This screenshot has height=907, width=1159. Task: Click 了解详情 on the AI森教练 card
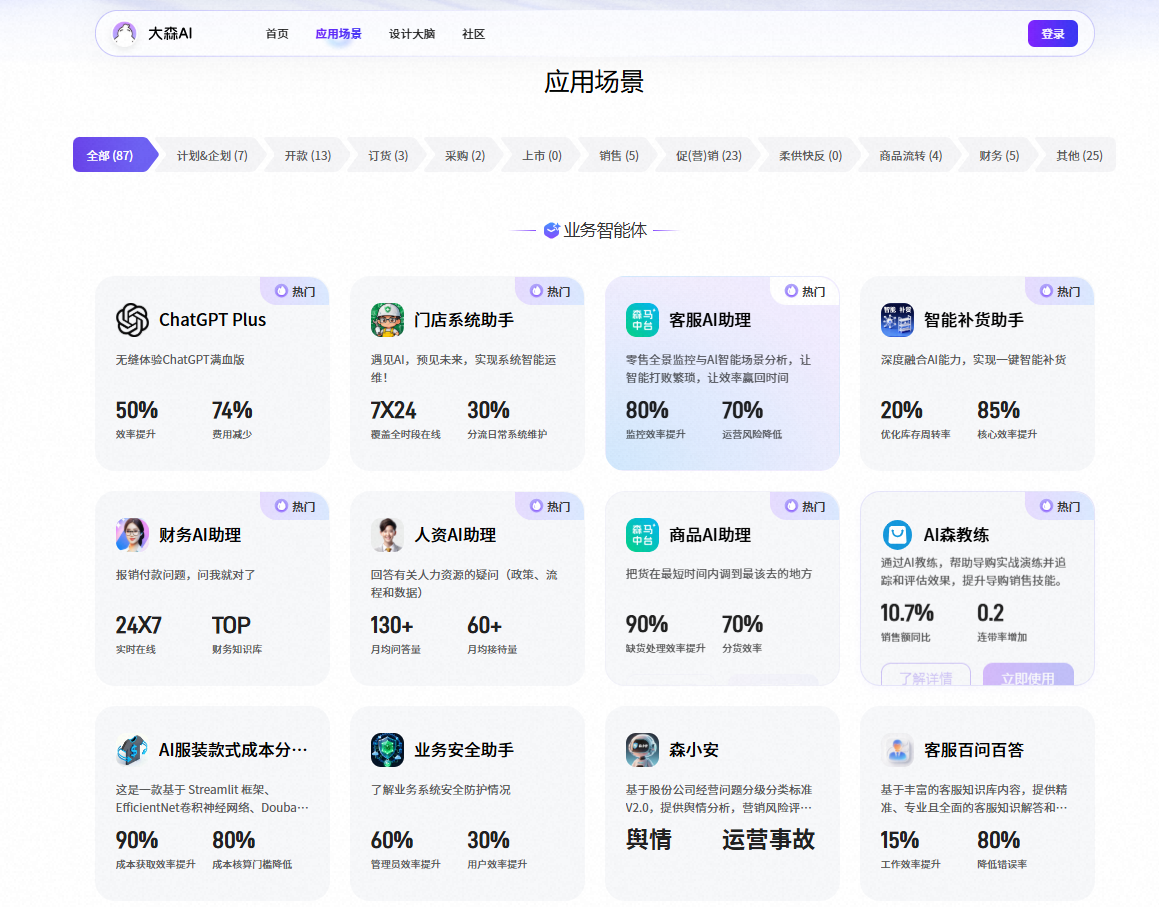coord(925,676)
